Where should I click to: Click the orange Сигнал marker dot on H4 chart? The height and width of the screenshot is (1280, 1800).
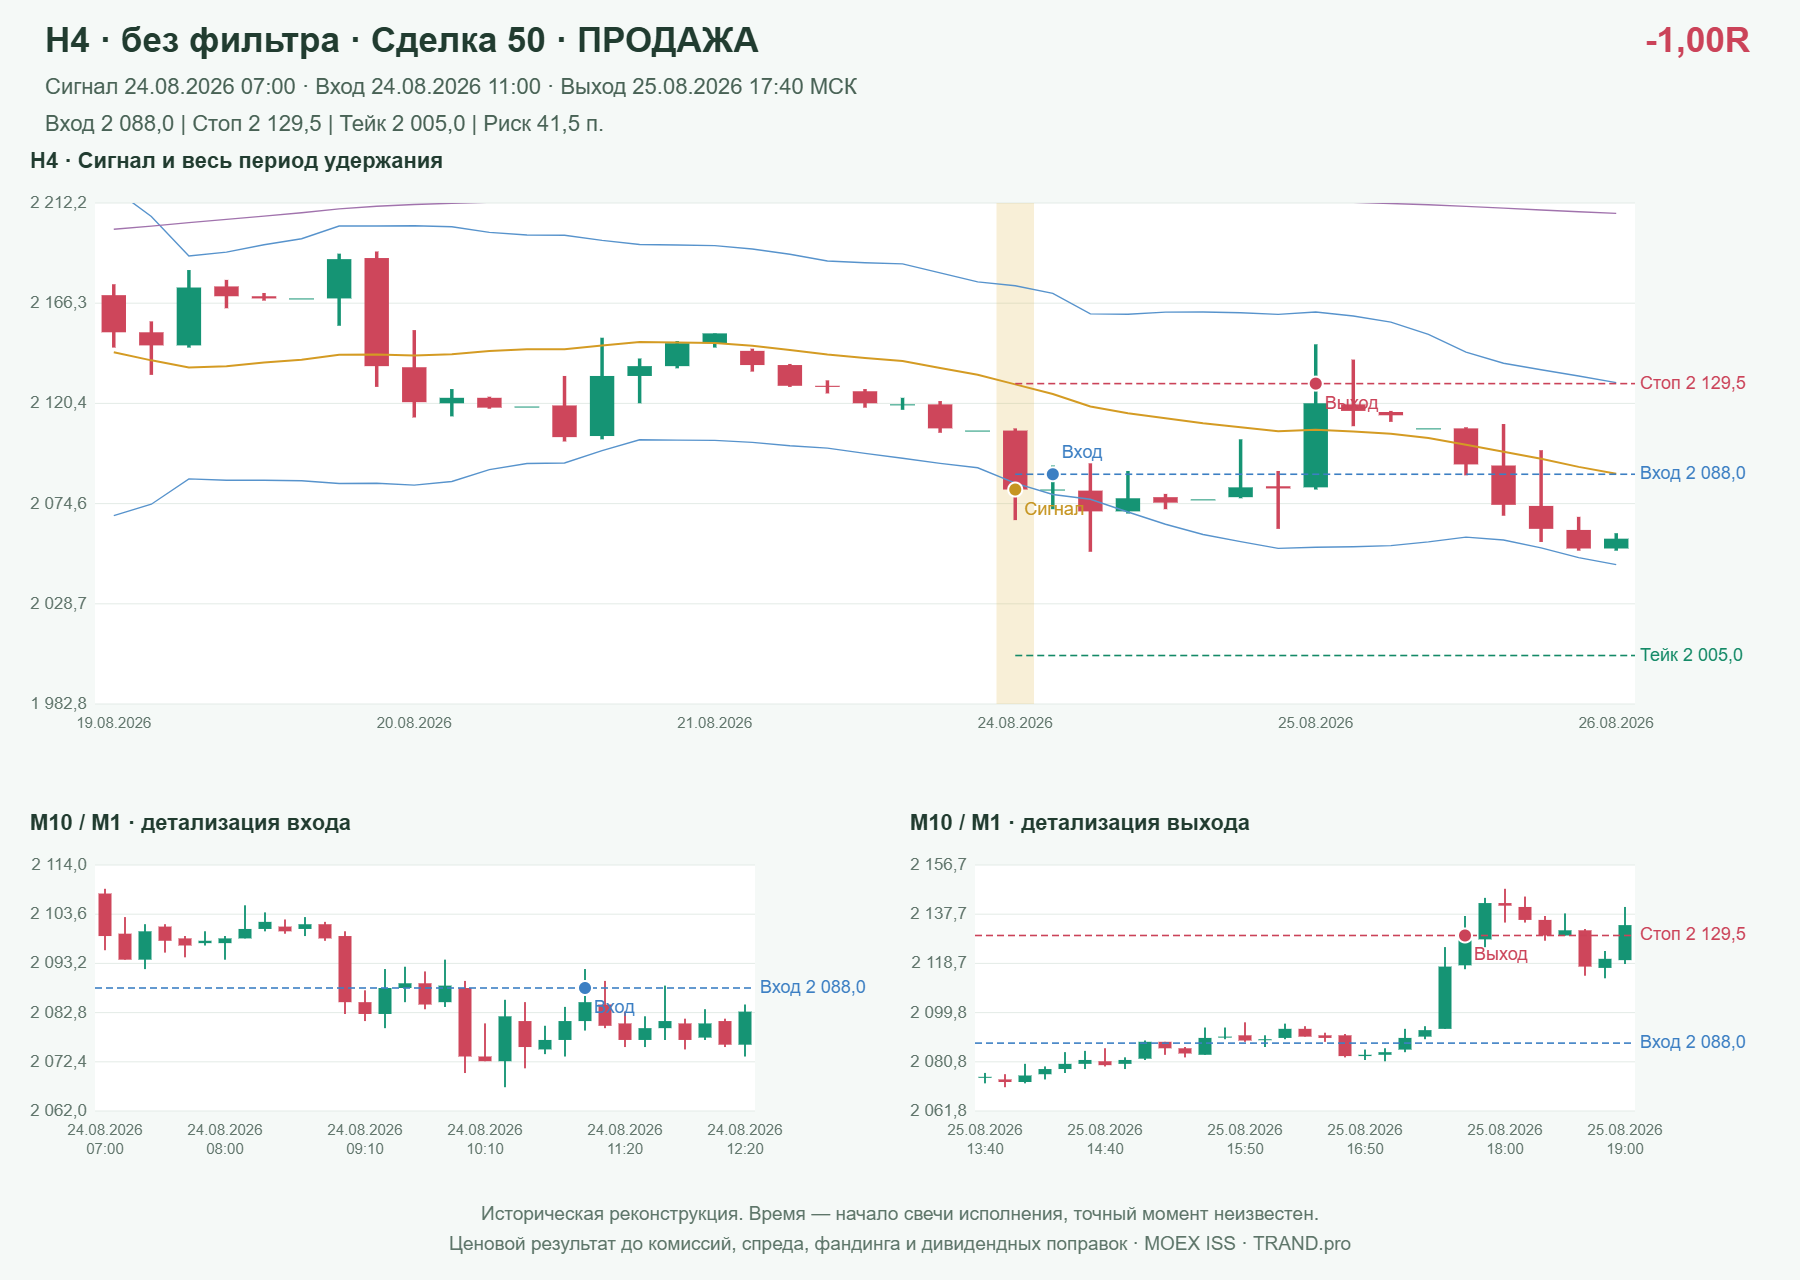(x=1015, y=489)
